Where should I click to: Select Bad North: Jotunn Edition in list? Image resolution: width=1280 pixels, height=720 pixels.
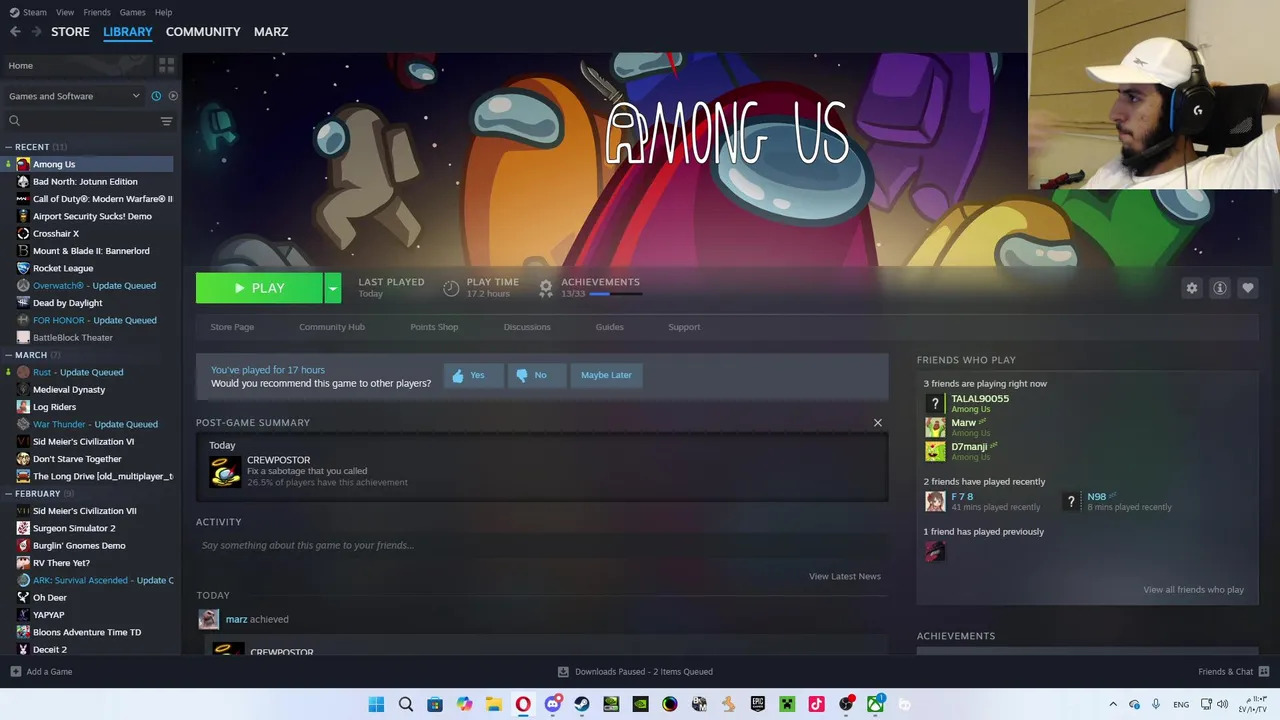pos(85,181)
